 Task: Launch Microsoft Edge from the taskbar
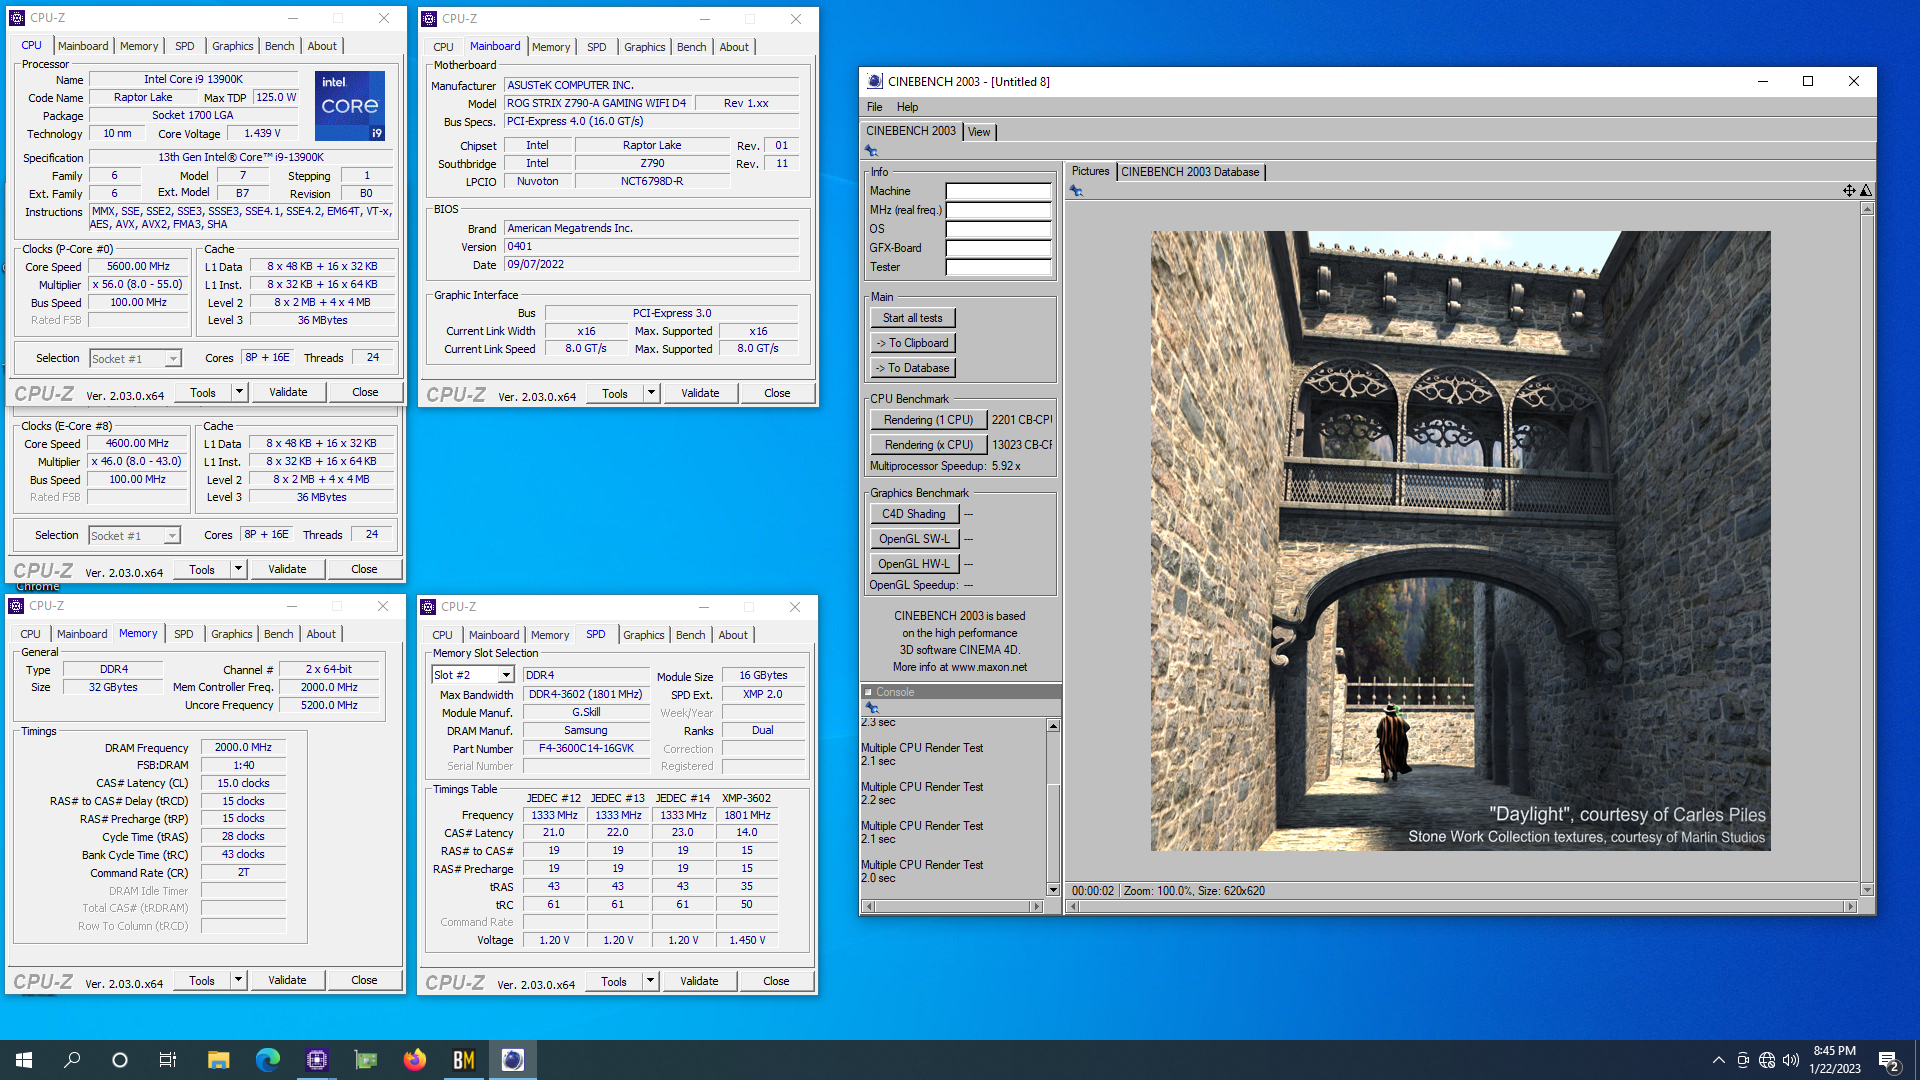click(x=267, y=1060)
